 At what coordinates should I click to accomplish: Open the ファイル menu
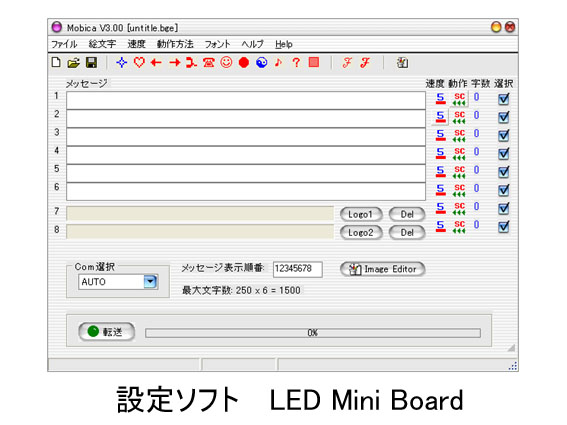click(64, 44)
